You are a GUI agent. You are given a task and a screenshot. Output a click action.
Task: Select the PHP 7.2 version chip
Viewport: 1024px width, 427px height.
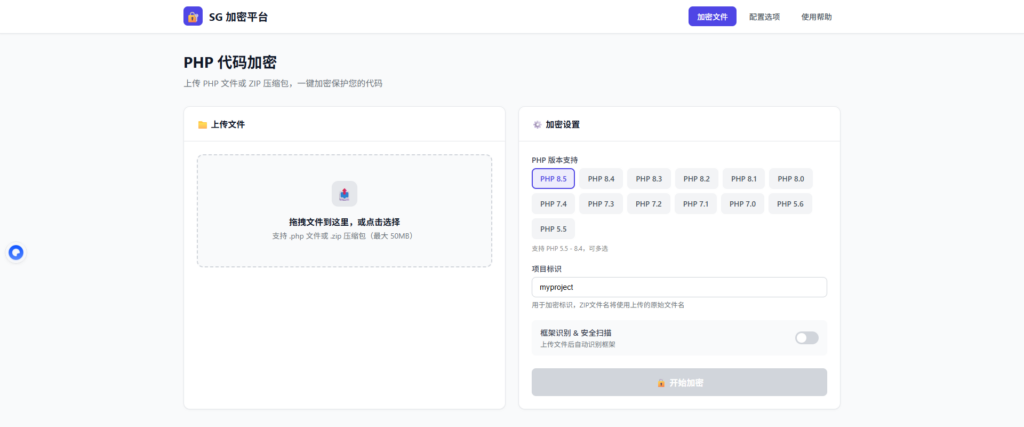648,204
